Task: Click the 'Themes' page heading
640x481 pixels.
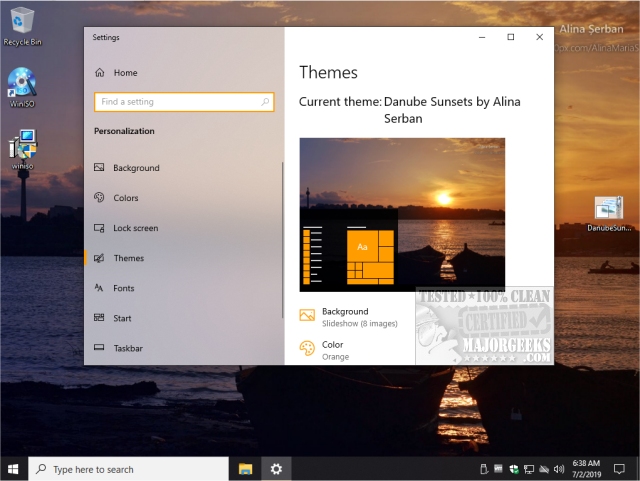Action: pyautogui.click(x=329, y=72)
